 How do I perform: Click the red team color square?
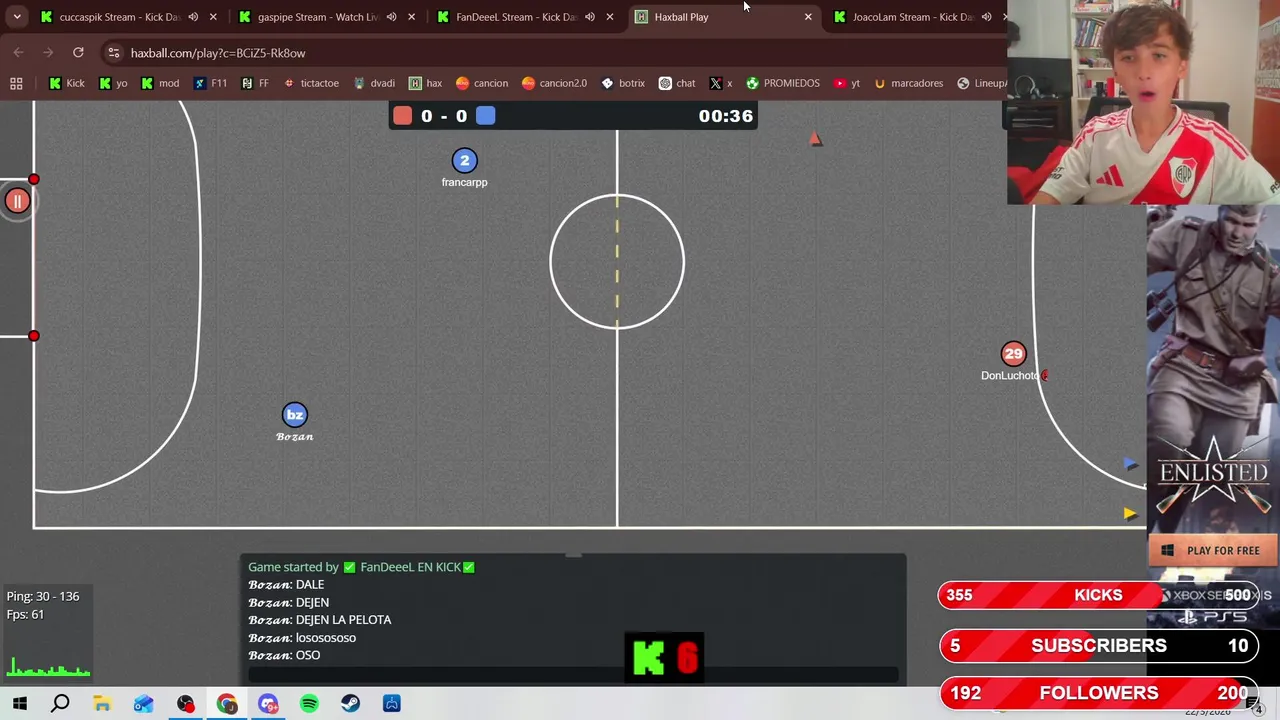pyautogui.click(x=402, y=116)
